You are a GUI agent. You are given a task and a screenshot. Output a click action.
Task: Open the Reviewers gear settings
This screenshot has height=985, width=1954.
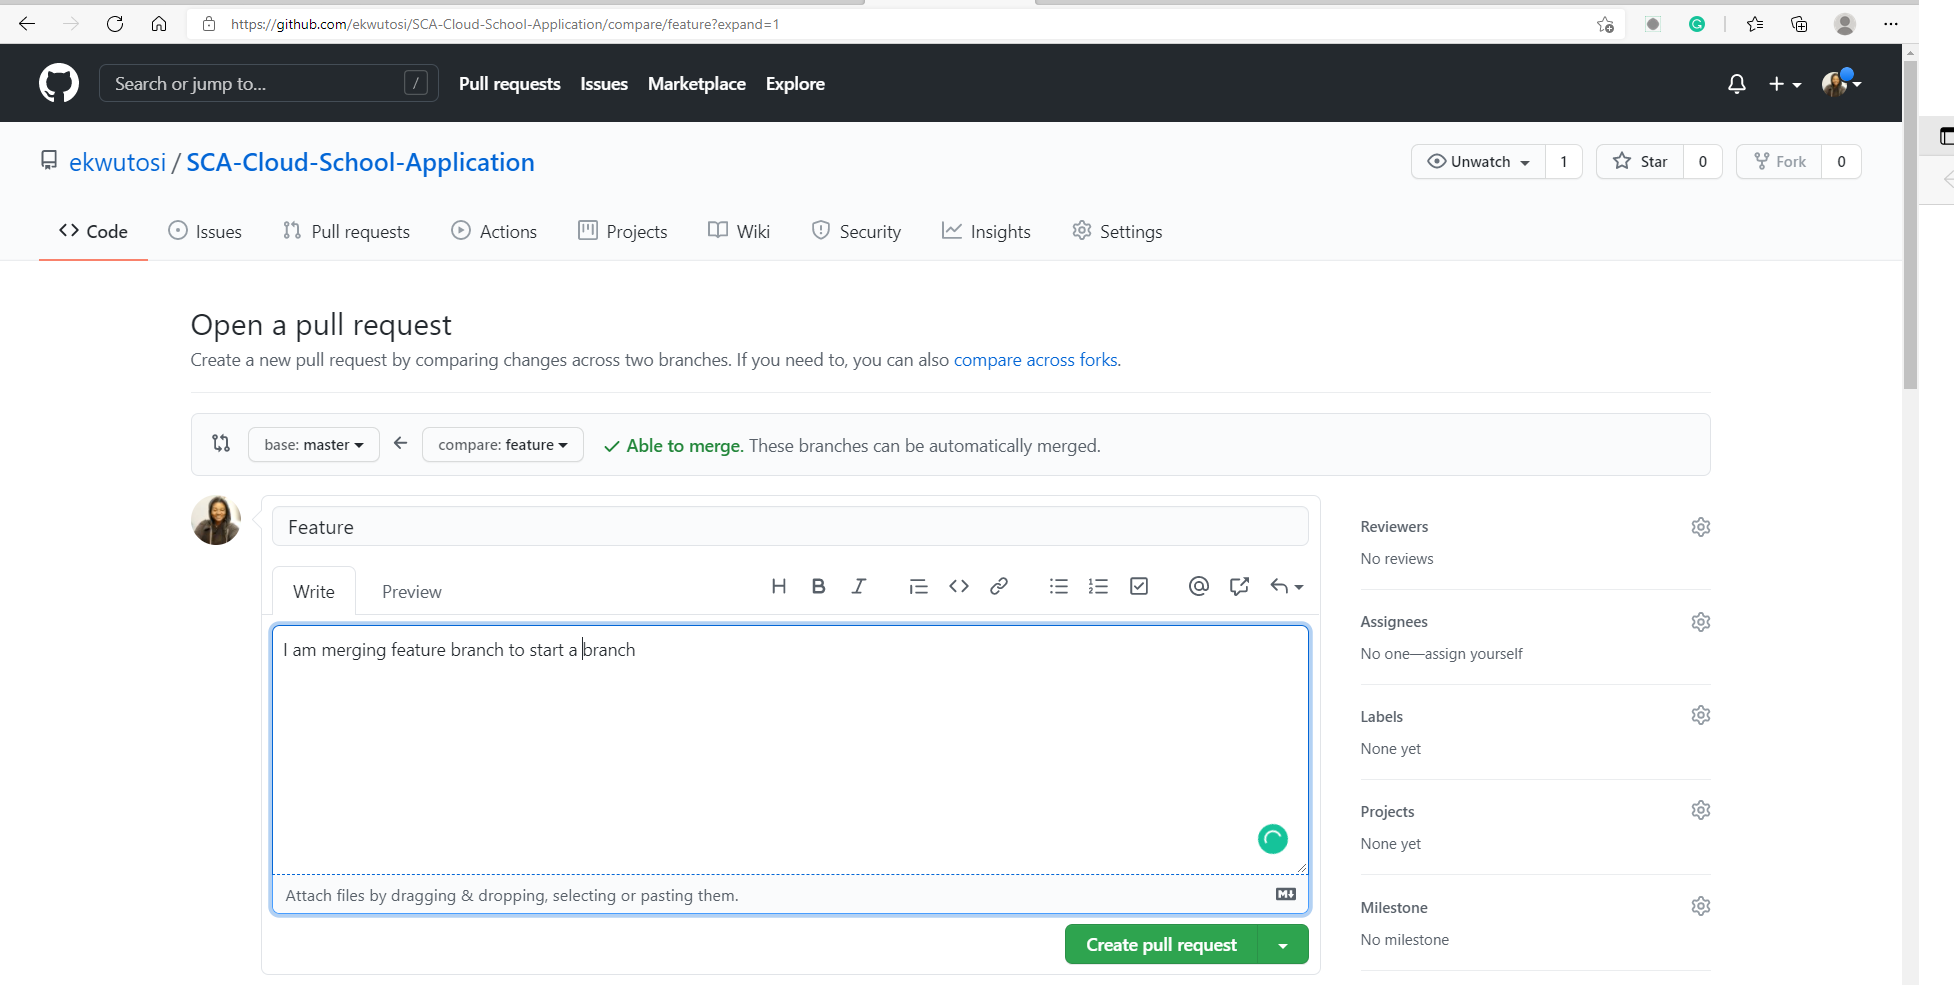click(x=1701, y=527)
